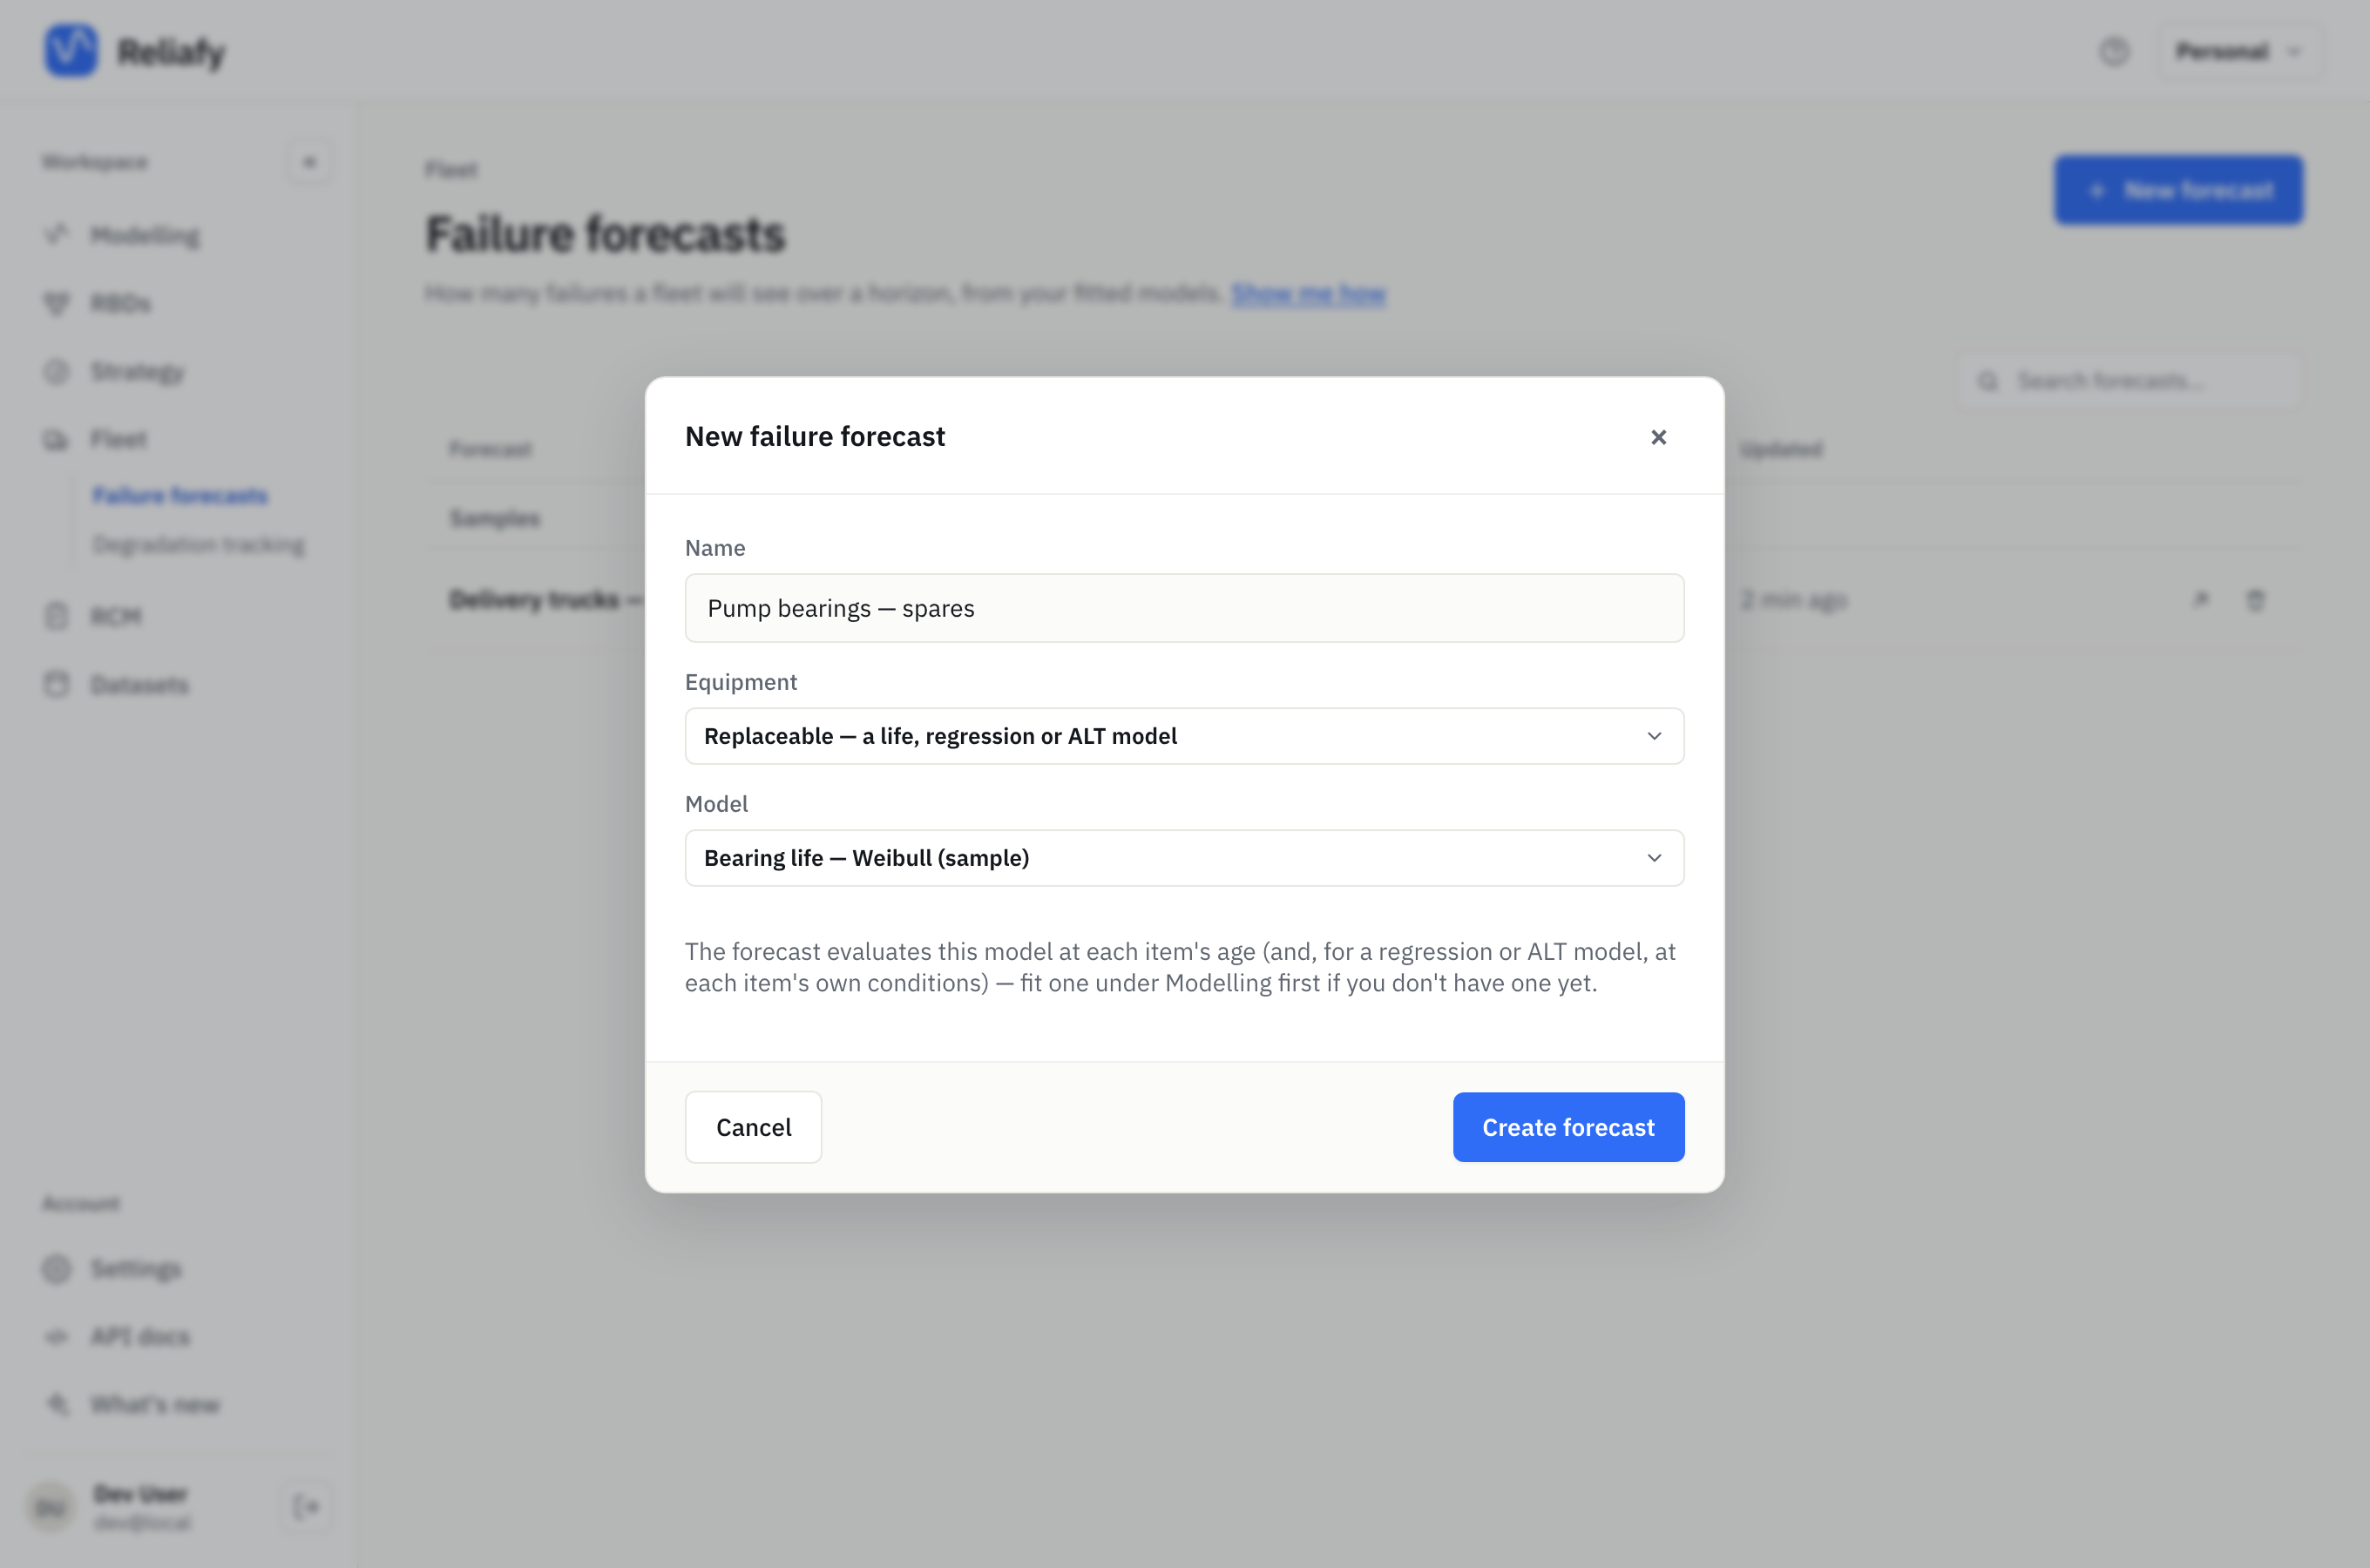Image resolution: width=2370 pixels, height=1568 pixels.
Task: Expand the Equipment dropdown
Action: [1184, 736]
